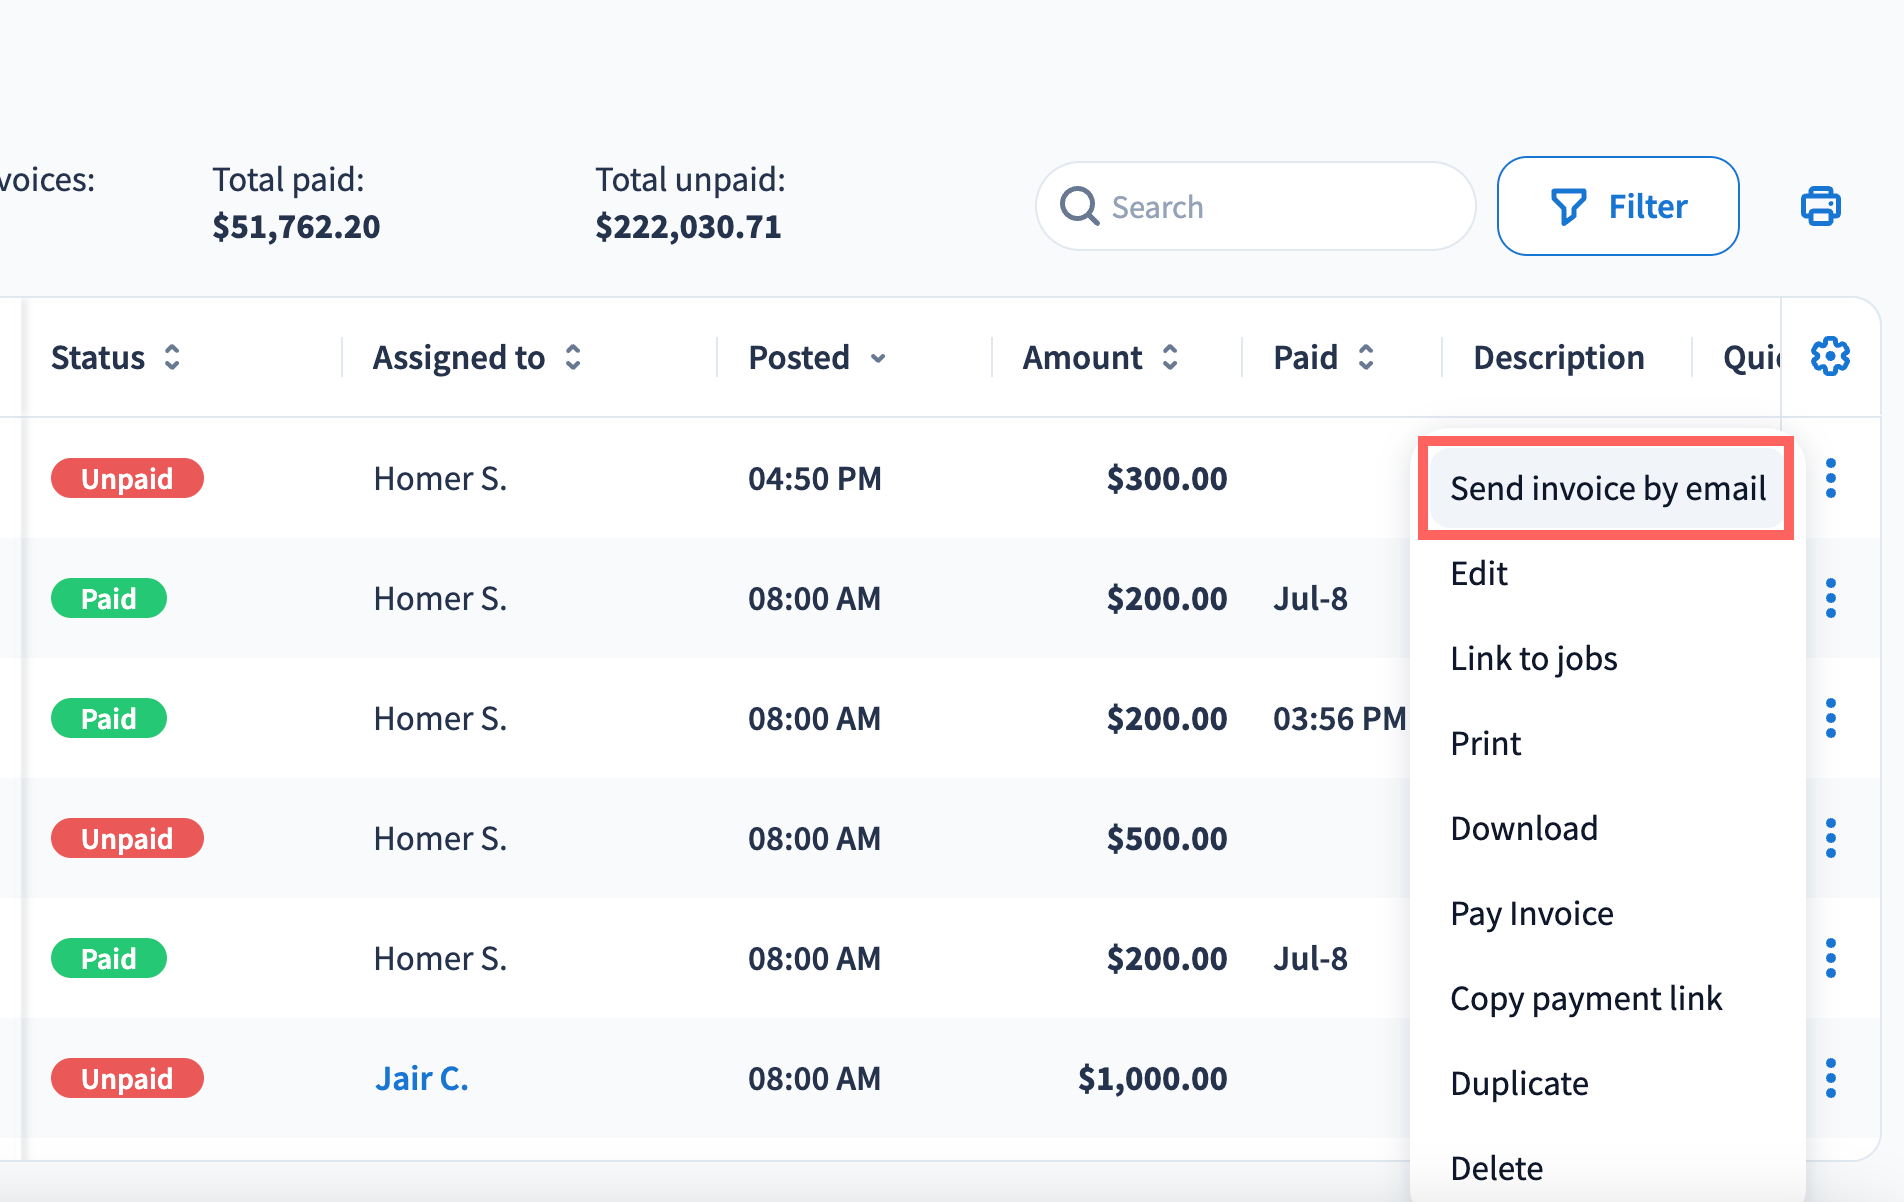Open three-dot menu for 03:56 PM paid row
This screenshot has height=1202, width=1904.
click(1830, 718)
